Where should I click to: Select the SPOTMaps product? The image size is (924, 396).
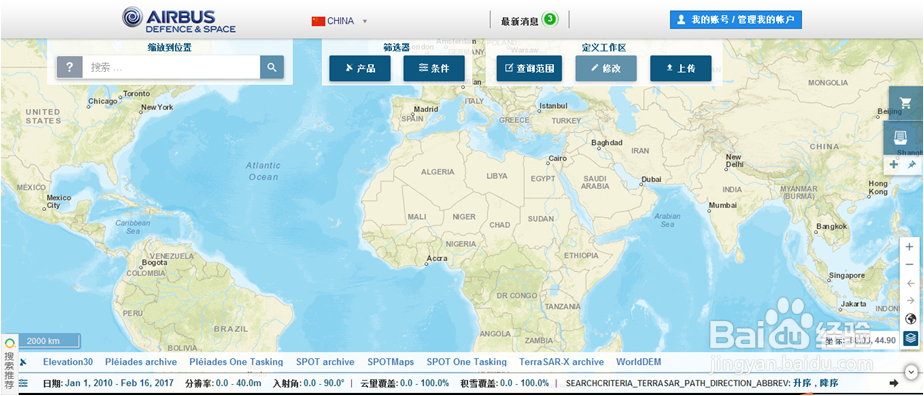(x=391, y=362)
